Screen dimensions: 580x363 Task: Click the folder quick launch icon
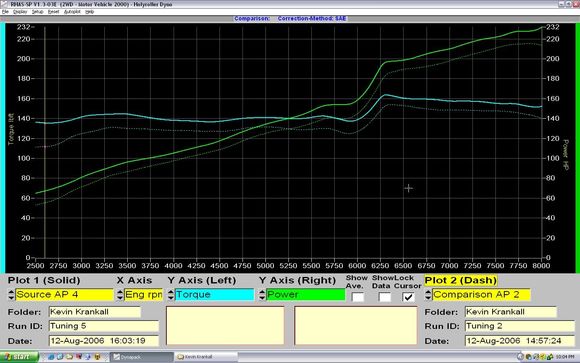69,357
